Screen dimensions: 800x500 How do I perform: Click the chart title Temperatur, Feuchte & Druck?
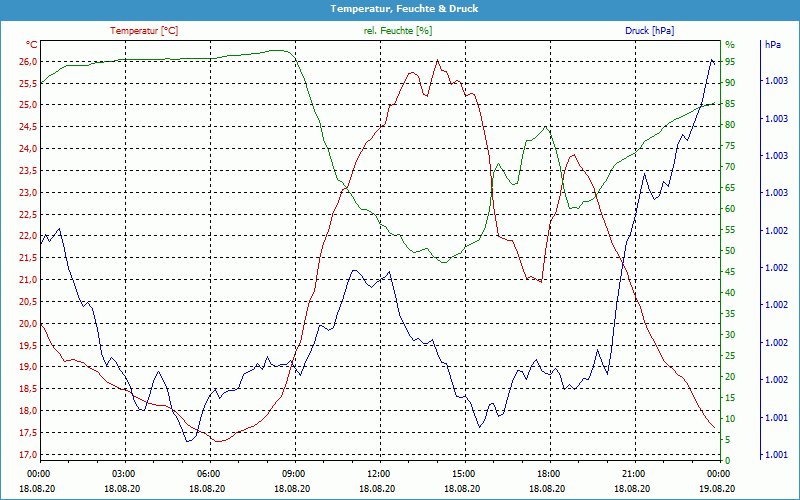point(399,9)
